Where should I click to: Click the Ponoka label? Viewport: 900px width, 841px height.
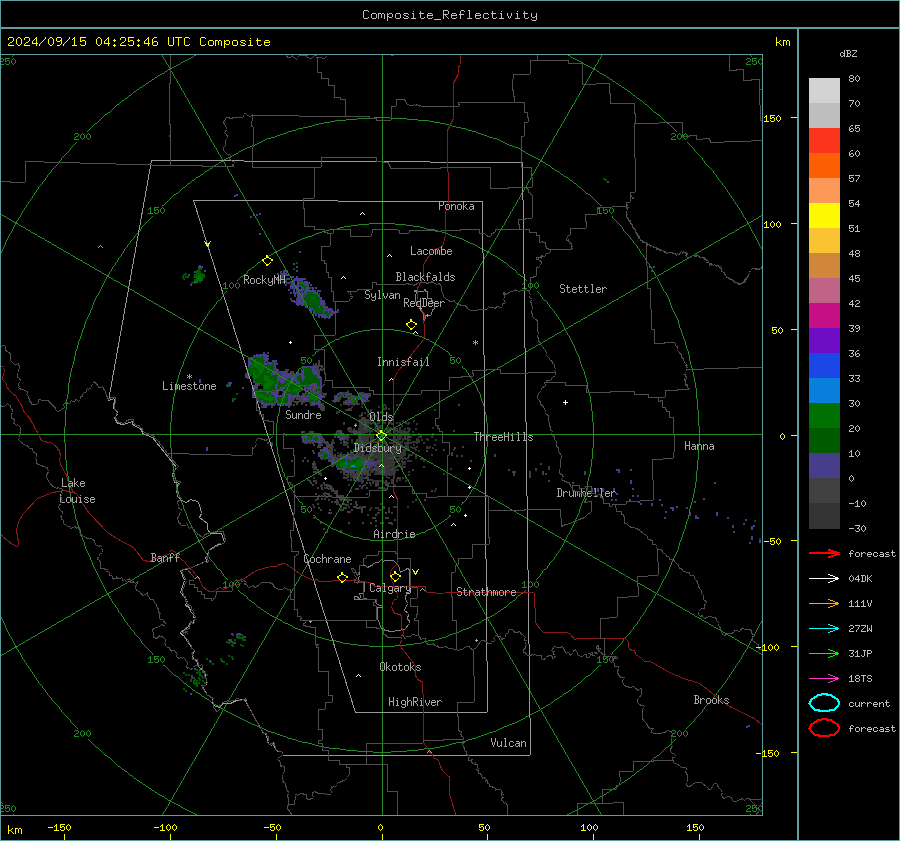(x=456, y=206)
